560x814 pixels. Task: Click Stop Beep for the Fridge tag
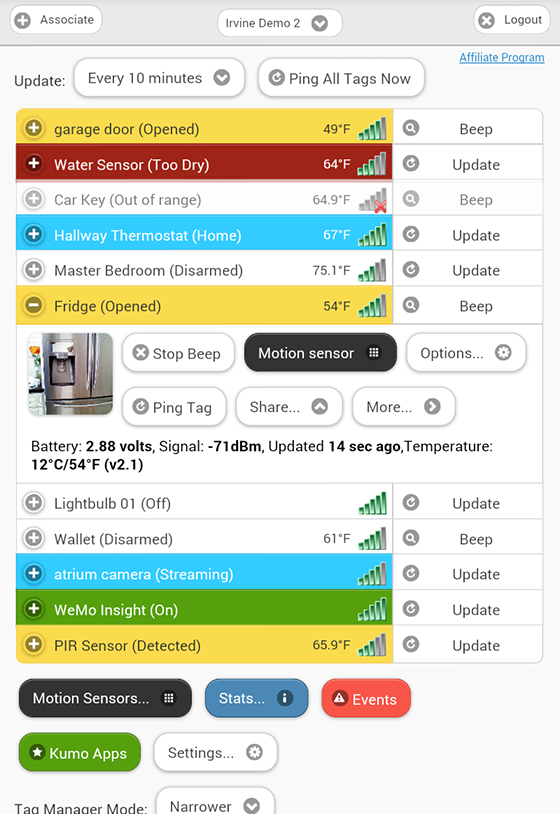[178, 353]
